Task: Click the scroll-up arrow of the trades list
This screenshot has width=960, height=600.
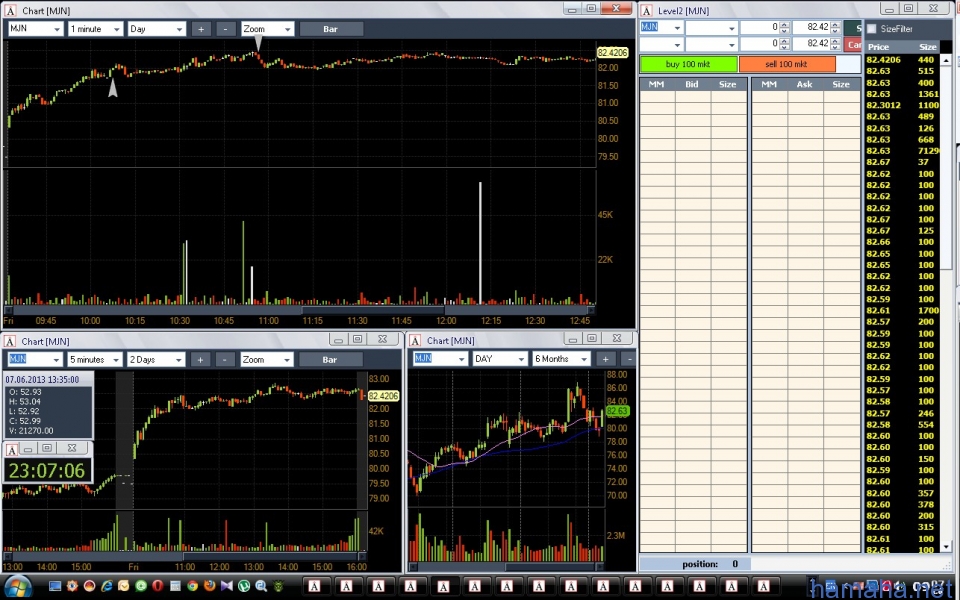Action: 946,60
